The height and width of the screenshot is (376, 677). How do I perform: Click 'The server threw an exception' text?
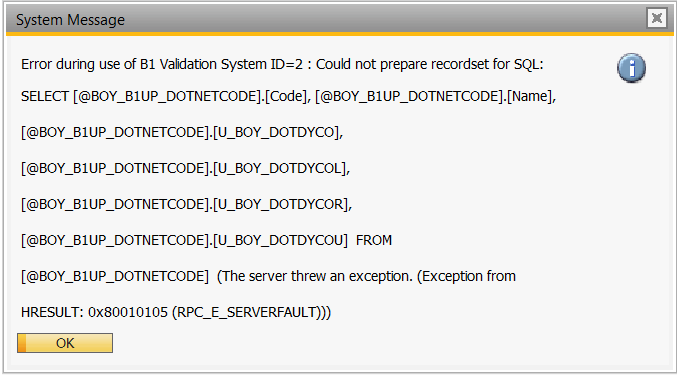(x=316, y=276)
